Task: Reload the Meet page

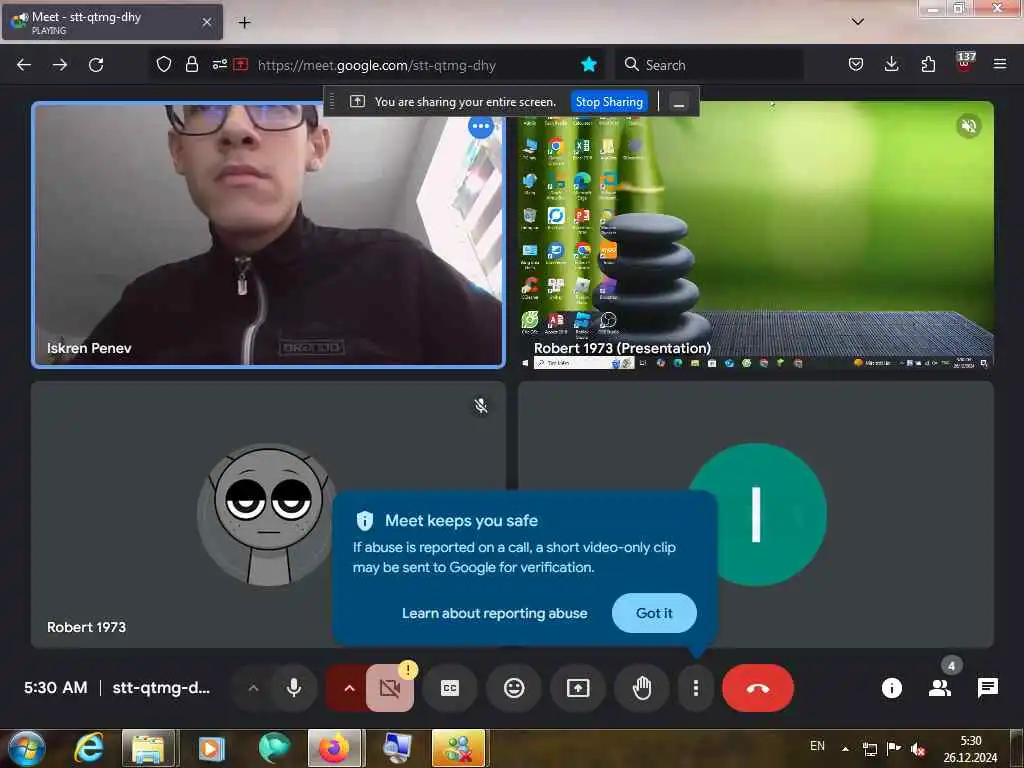Action: [96, 65]
